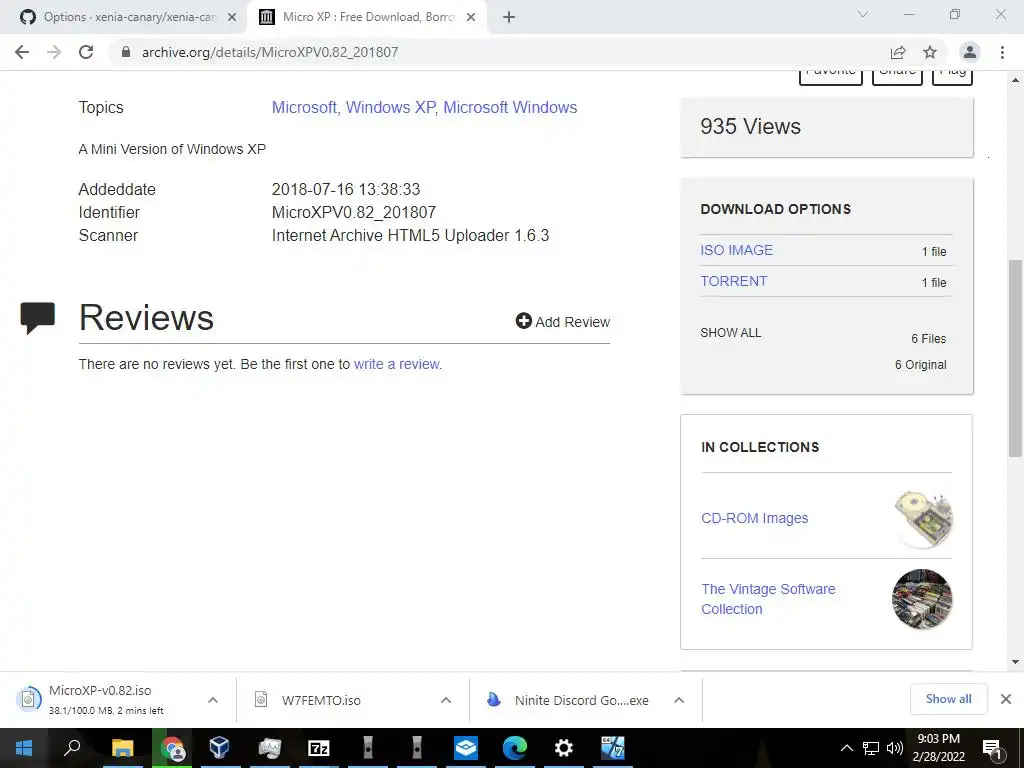
Task: Open File Explorer from taskbar
Action: click(122, 748)
